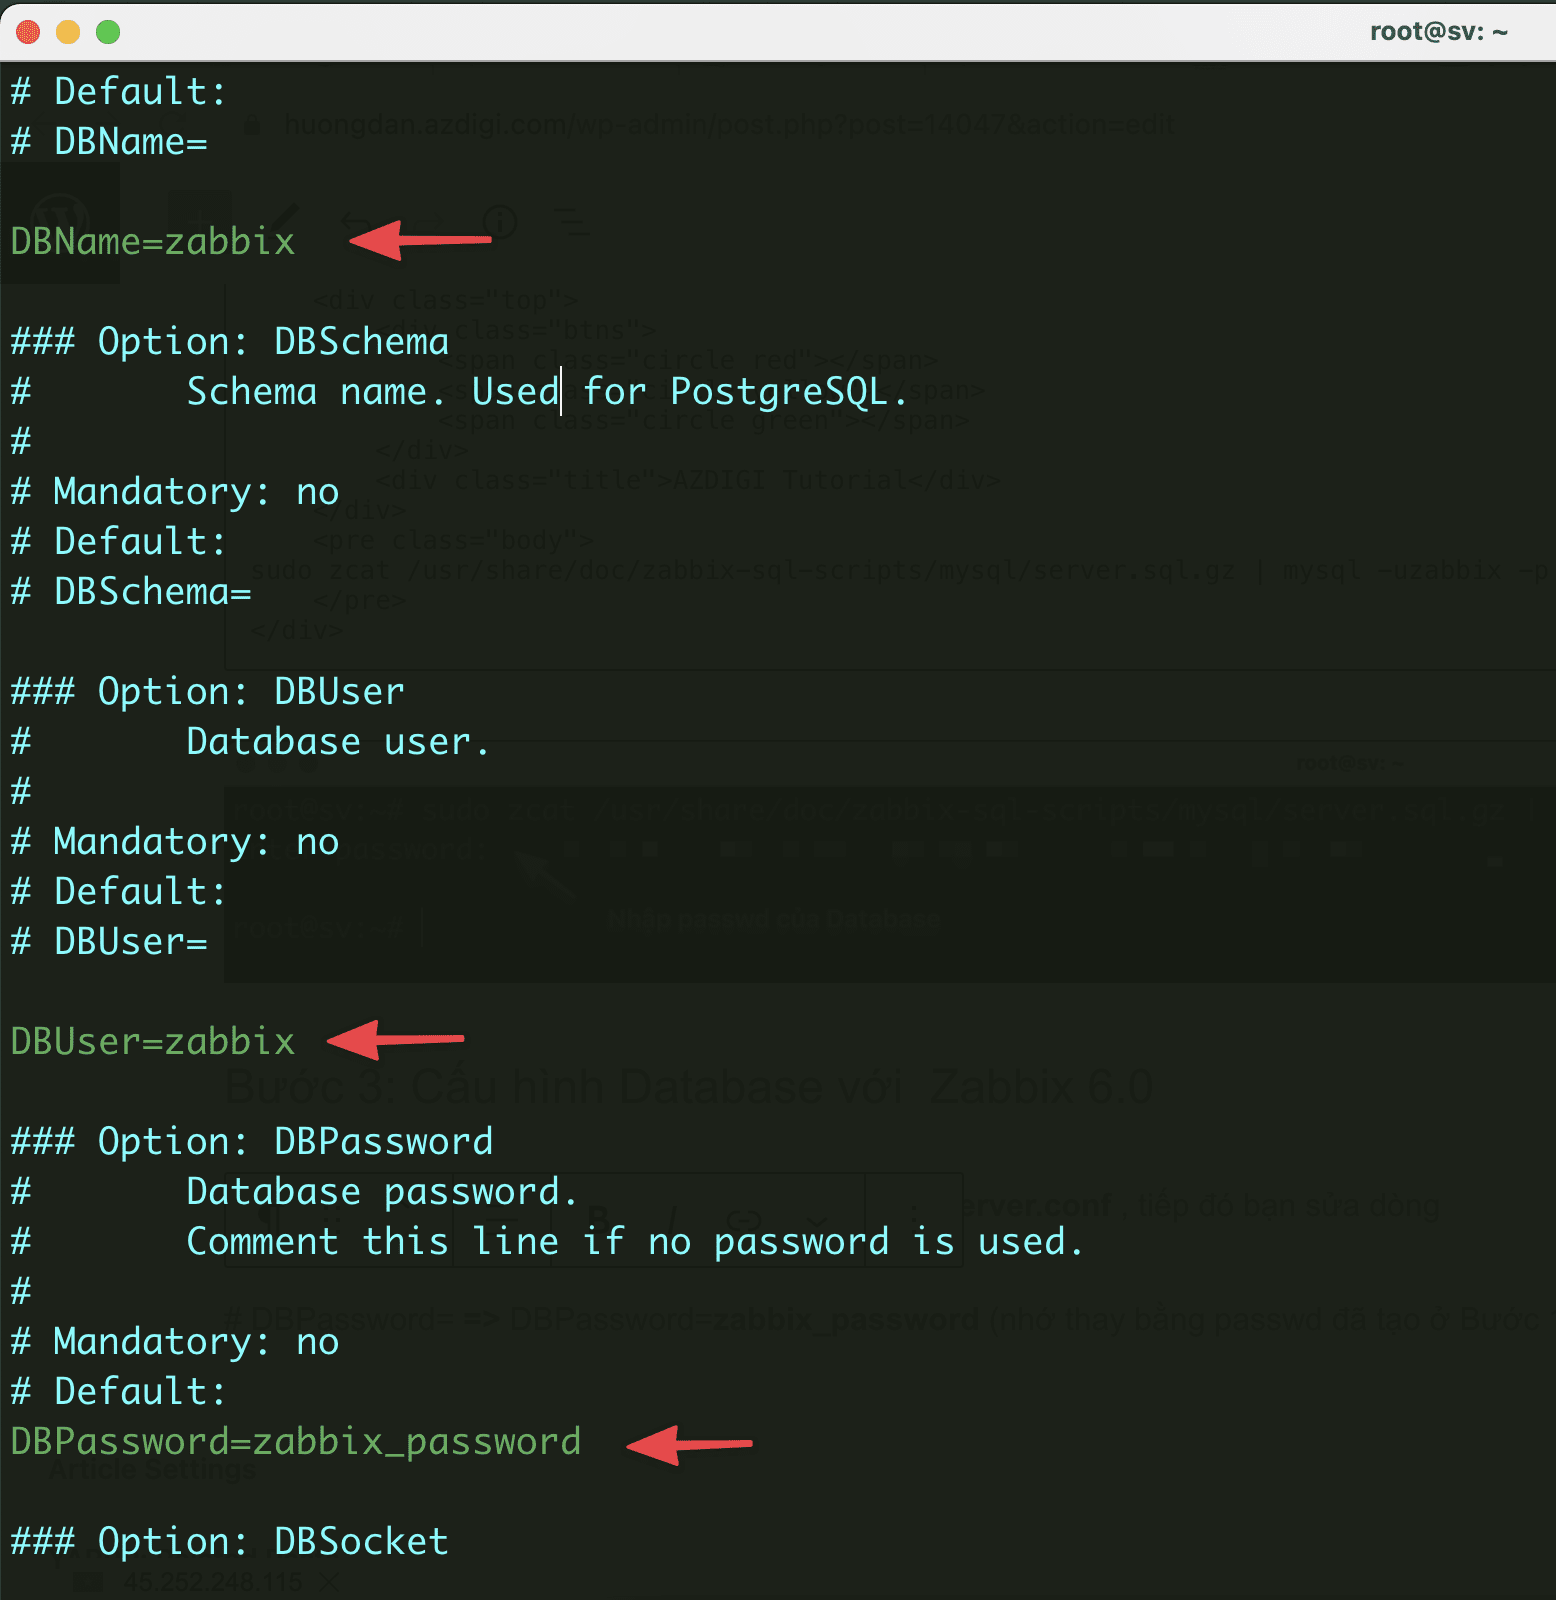Click Mandatory: no under DBPassword option
Viewport: 1556px width, 1600px height.
(x=175, y=1342)
